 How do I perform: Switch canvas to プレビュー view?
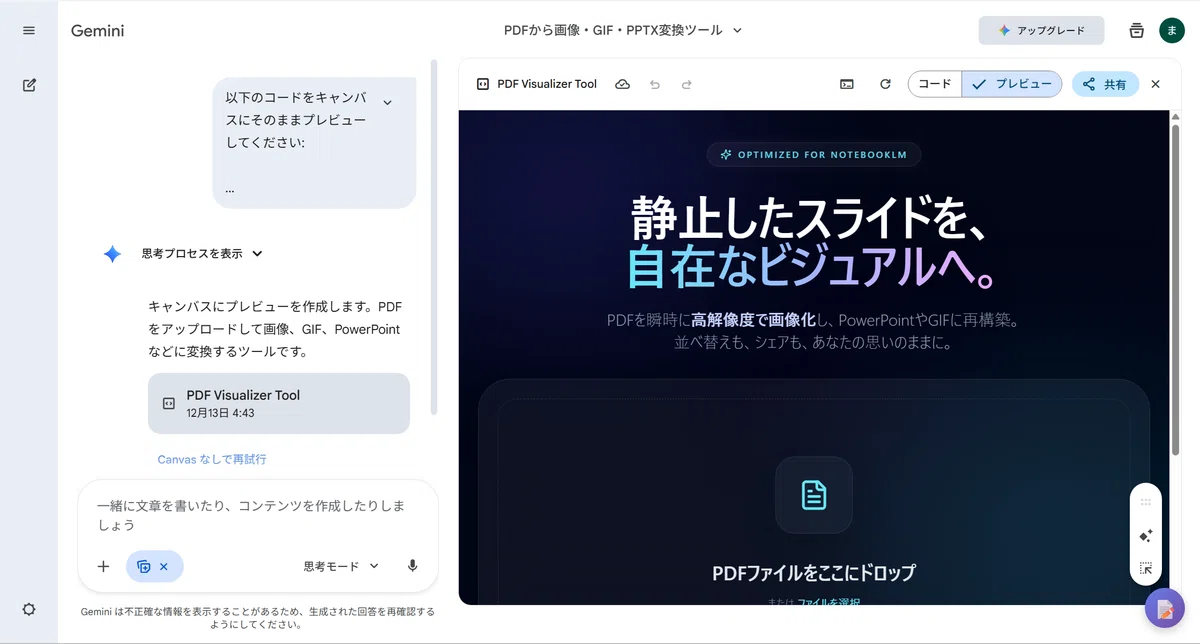coord(1012,84)
